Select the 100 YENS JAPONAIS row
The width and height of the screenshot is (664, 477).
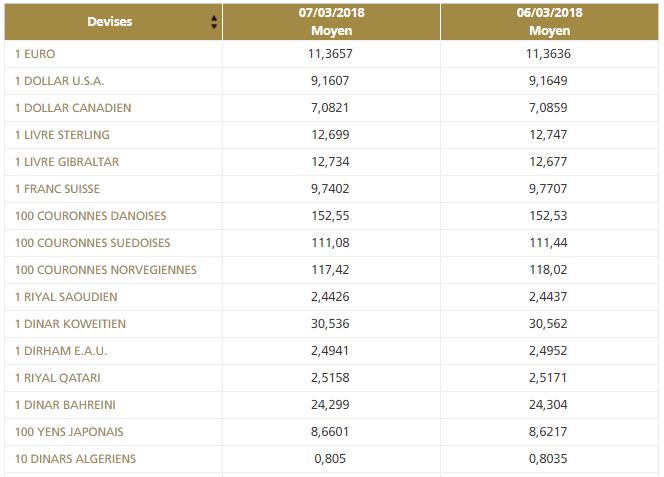[70, 432]
